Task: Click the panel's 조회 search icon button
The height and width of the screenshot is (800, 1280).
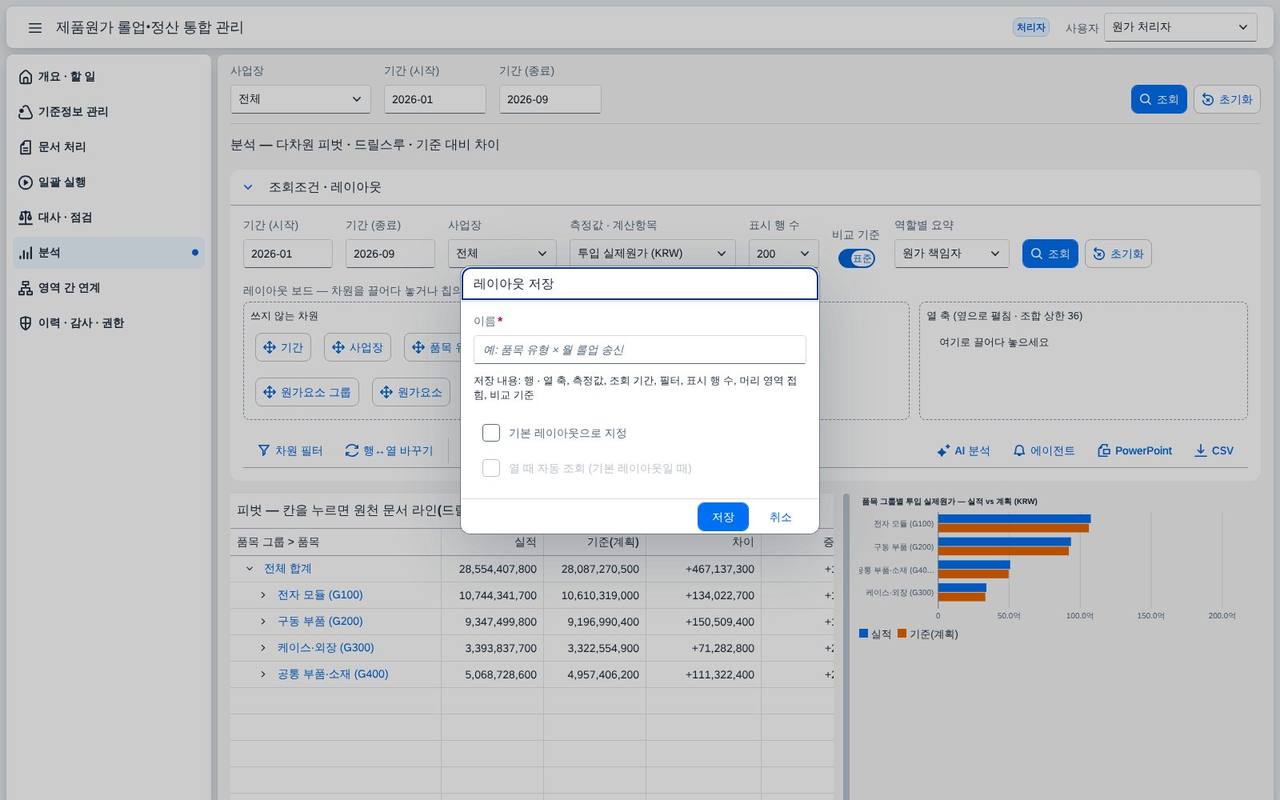Action: coord(1049,254)
